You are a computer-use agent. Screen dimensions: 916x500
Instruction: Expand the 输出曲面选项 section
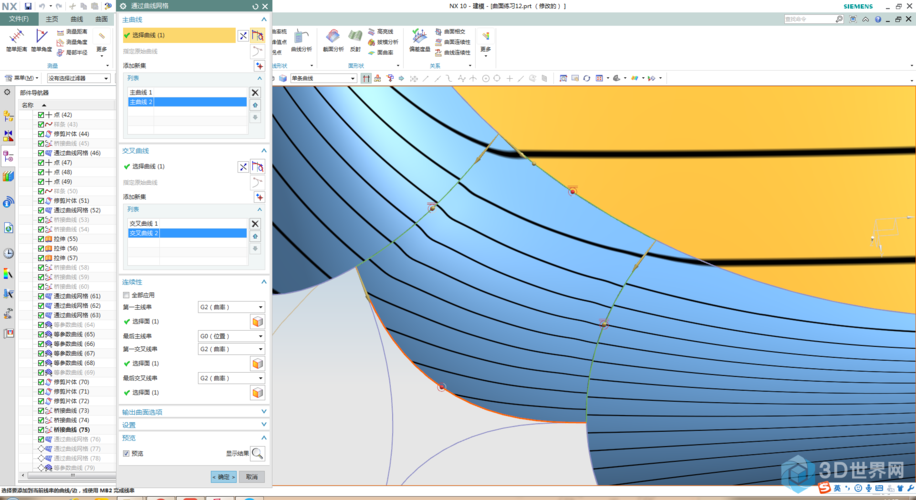[x=194, y=412]
